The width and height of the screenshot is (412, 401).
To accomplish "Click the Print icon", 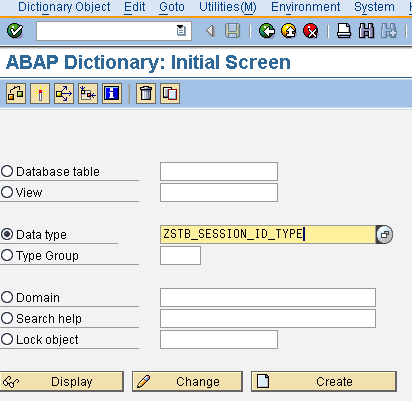I will click(344, 31).
